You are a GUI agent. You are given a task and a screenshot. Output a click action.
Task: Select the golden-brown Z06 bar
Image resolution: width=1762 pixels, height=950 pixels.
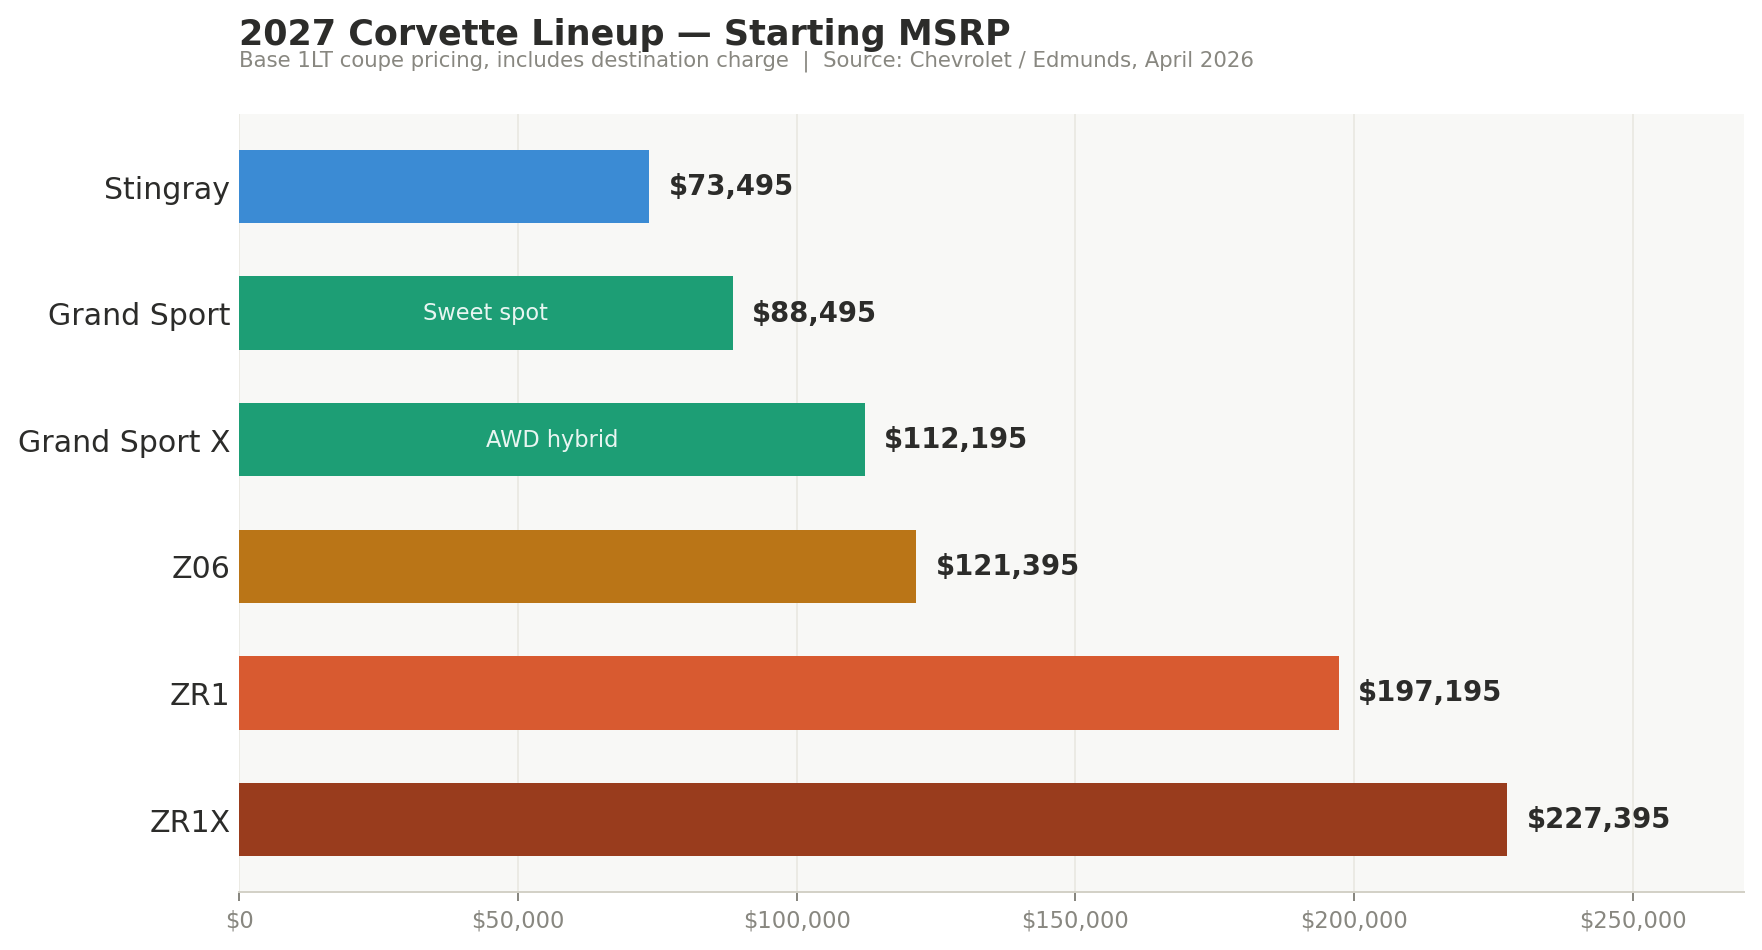(577, 567)
